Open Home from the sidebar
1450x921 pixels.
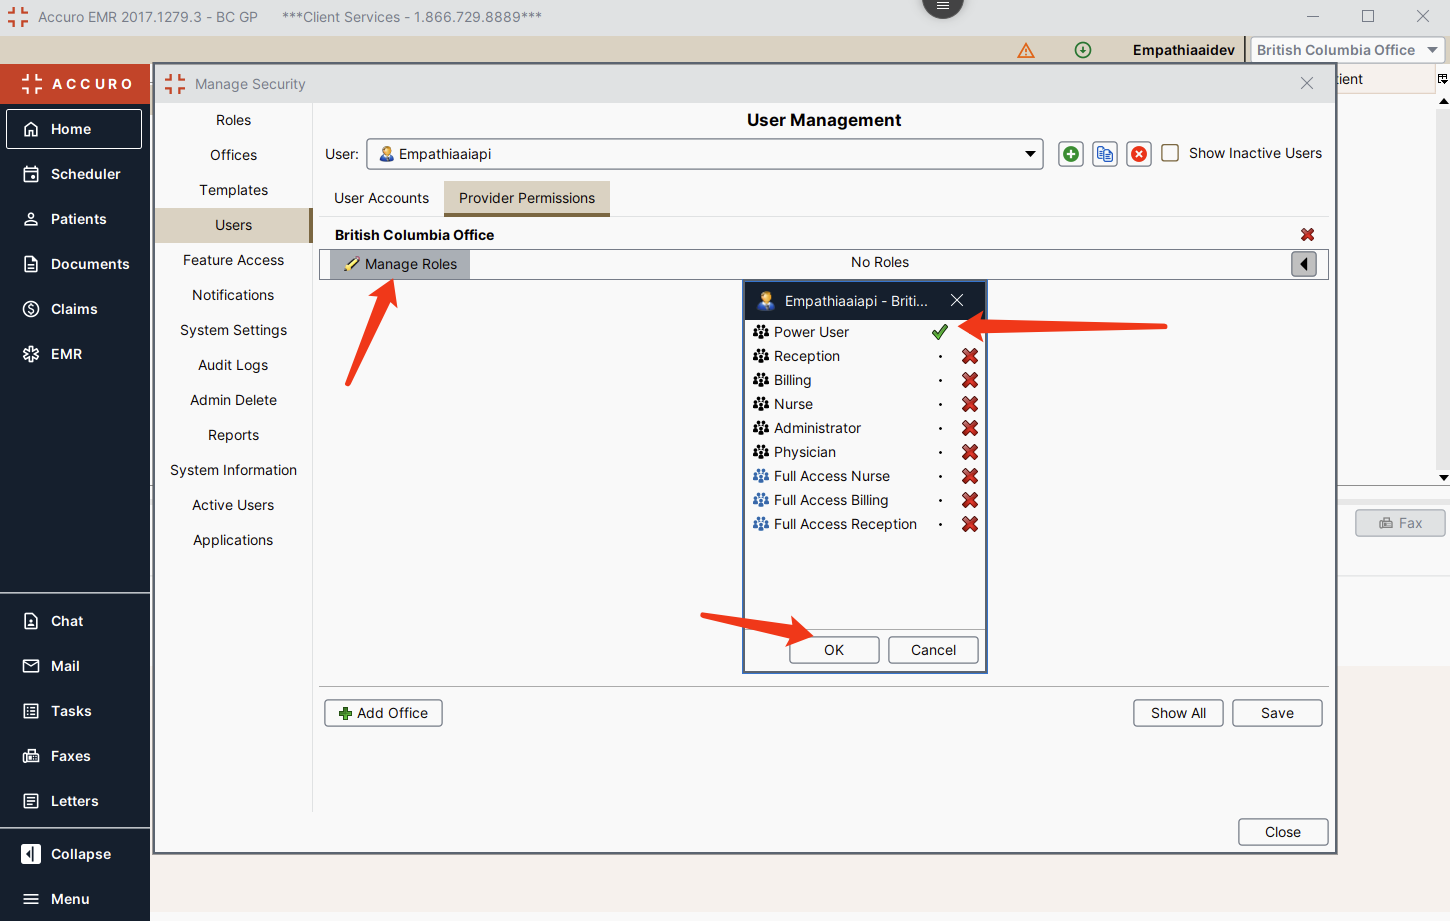pyautogui.click(x=74, y=129)
